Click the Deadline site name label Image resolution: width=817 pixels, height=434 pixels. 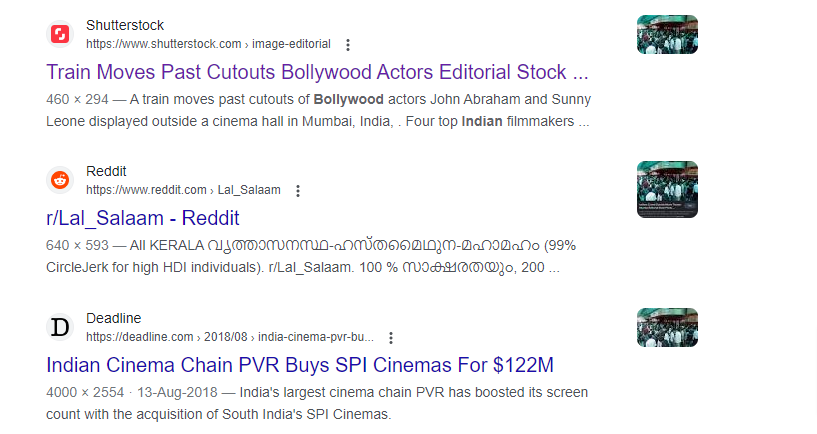(x=114, y=318)
